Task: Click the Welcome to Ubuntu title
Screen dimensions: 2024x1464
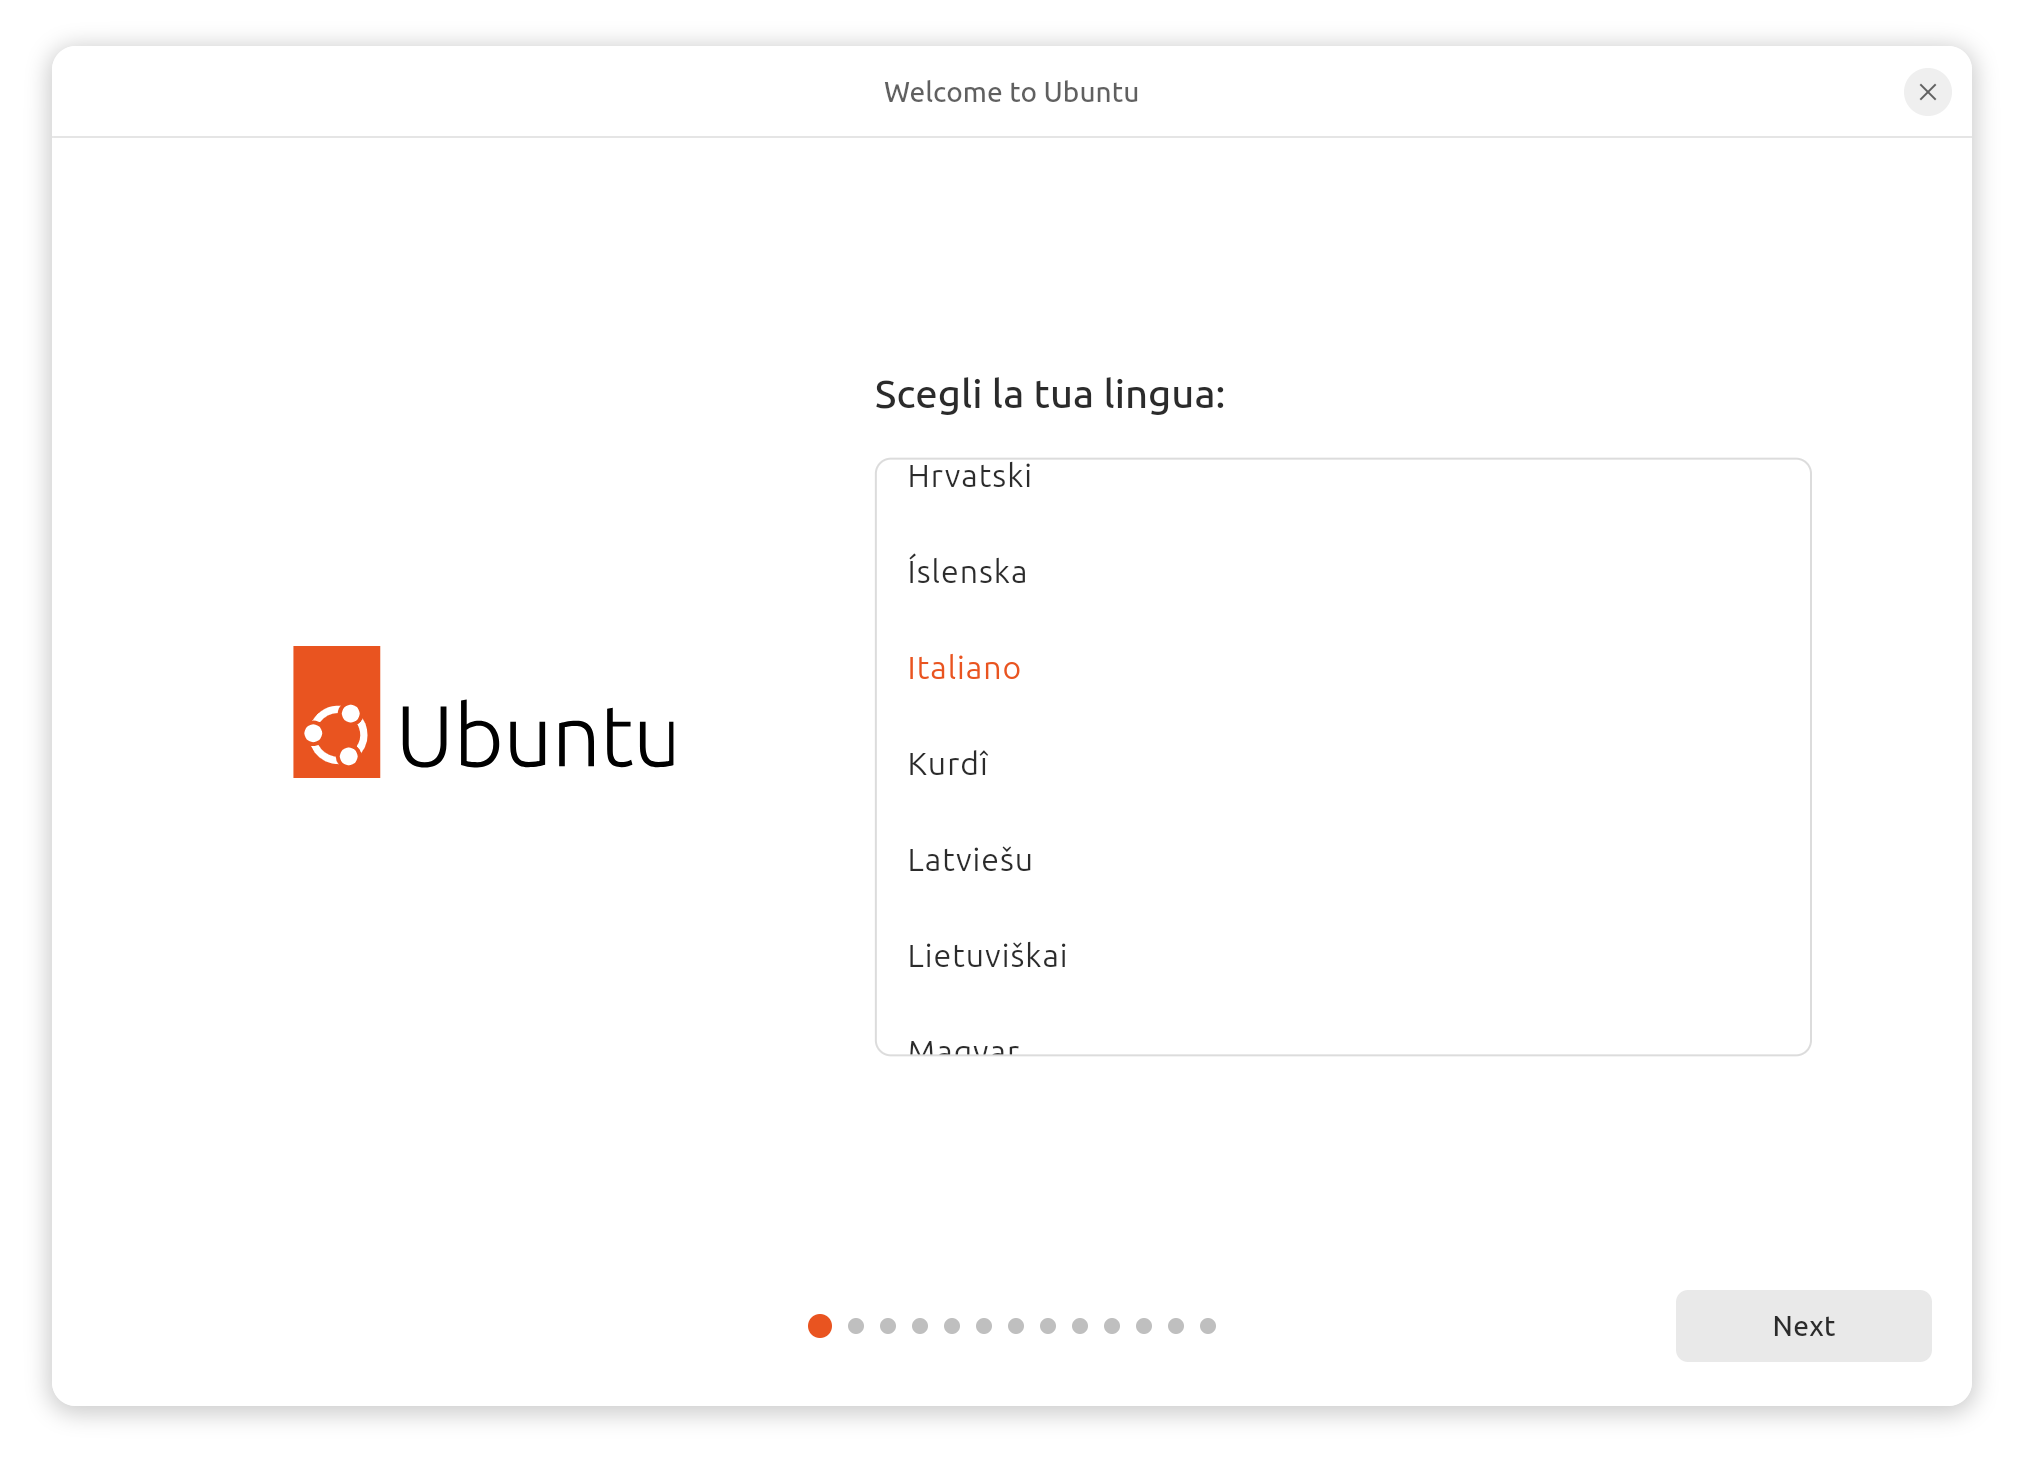Action: [x=1011, y=92]
